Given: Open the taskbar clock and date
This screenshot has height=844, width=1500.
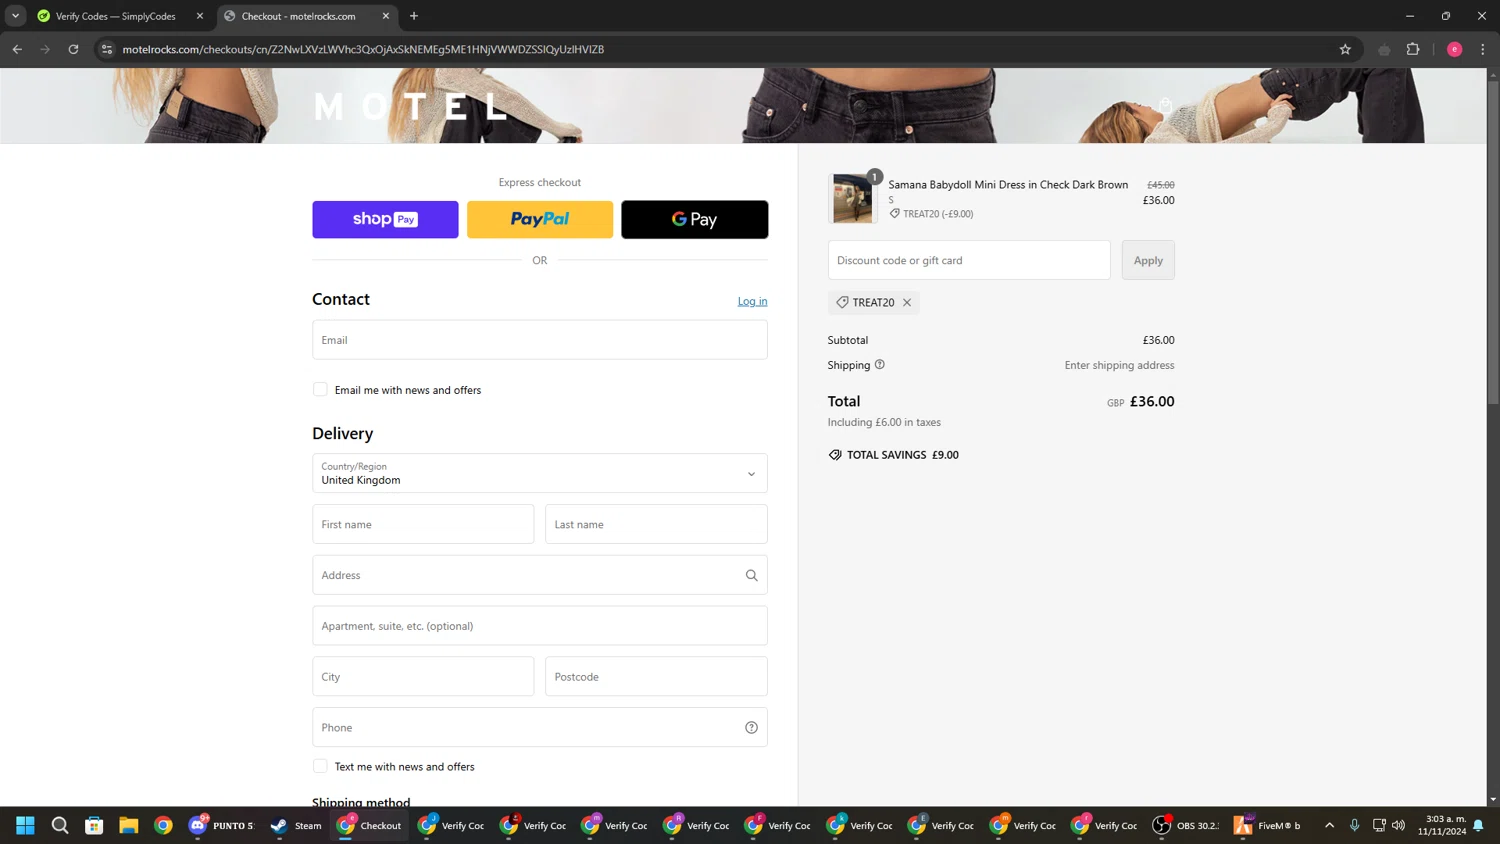Looking at the screenshot, I should (x=1442, y=825).
